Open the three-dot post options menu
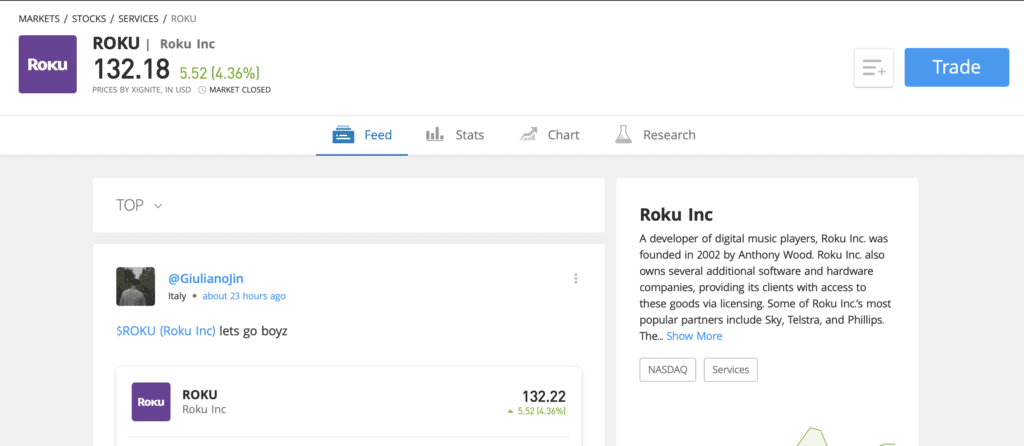This screenshot has width=1024, height=446. (575, 279)
